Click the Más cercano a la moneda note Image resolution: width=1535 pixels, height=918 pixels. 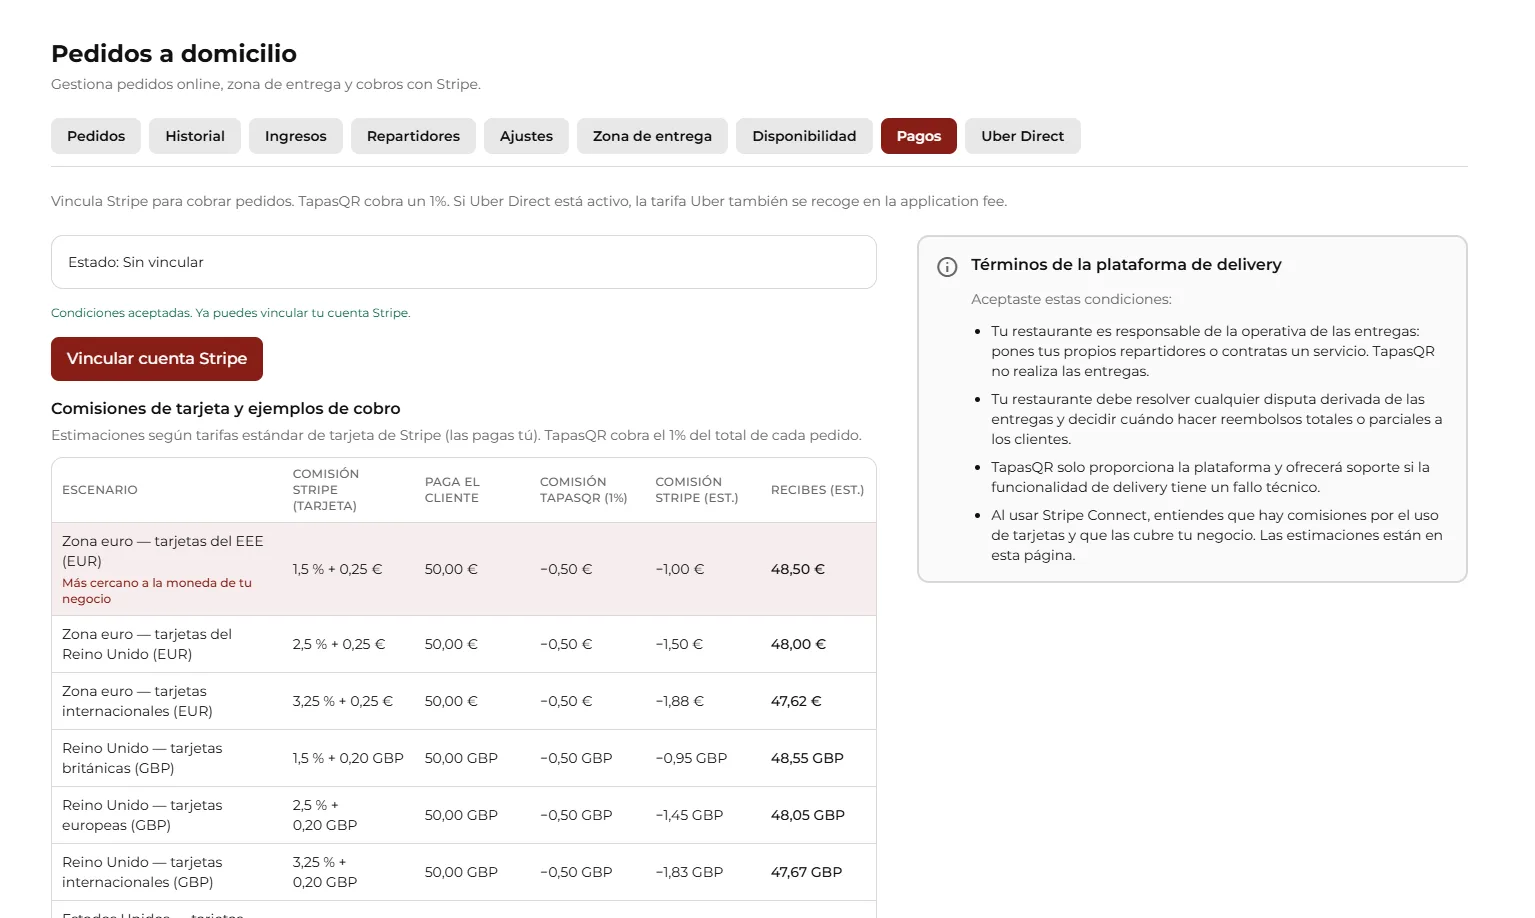(157, 591)
